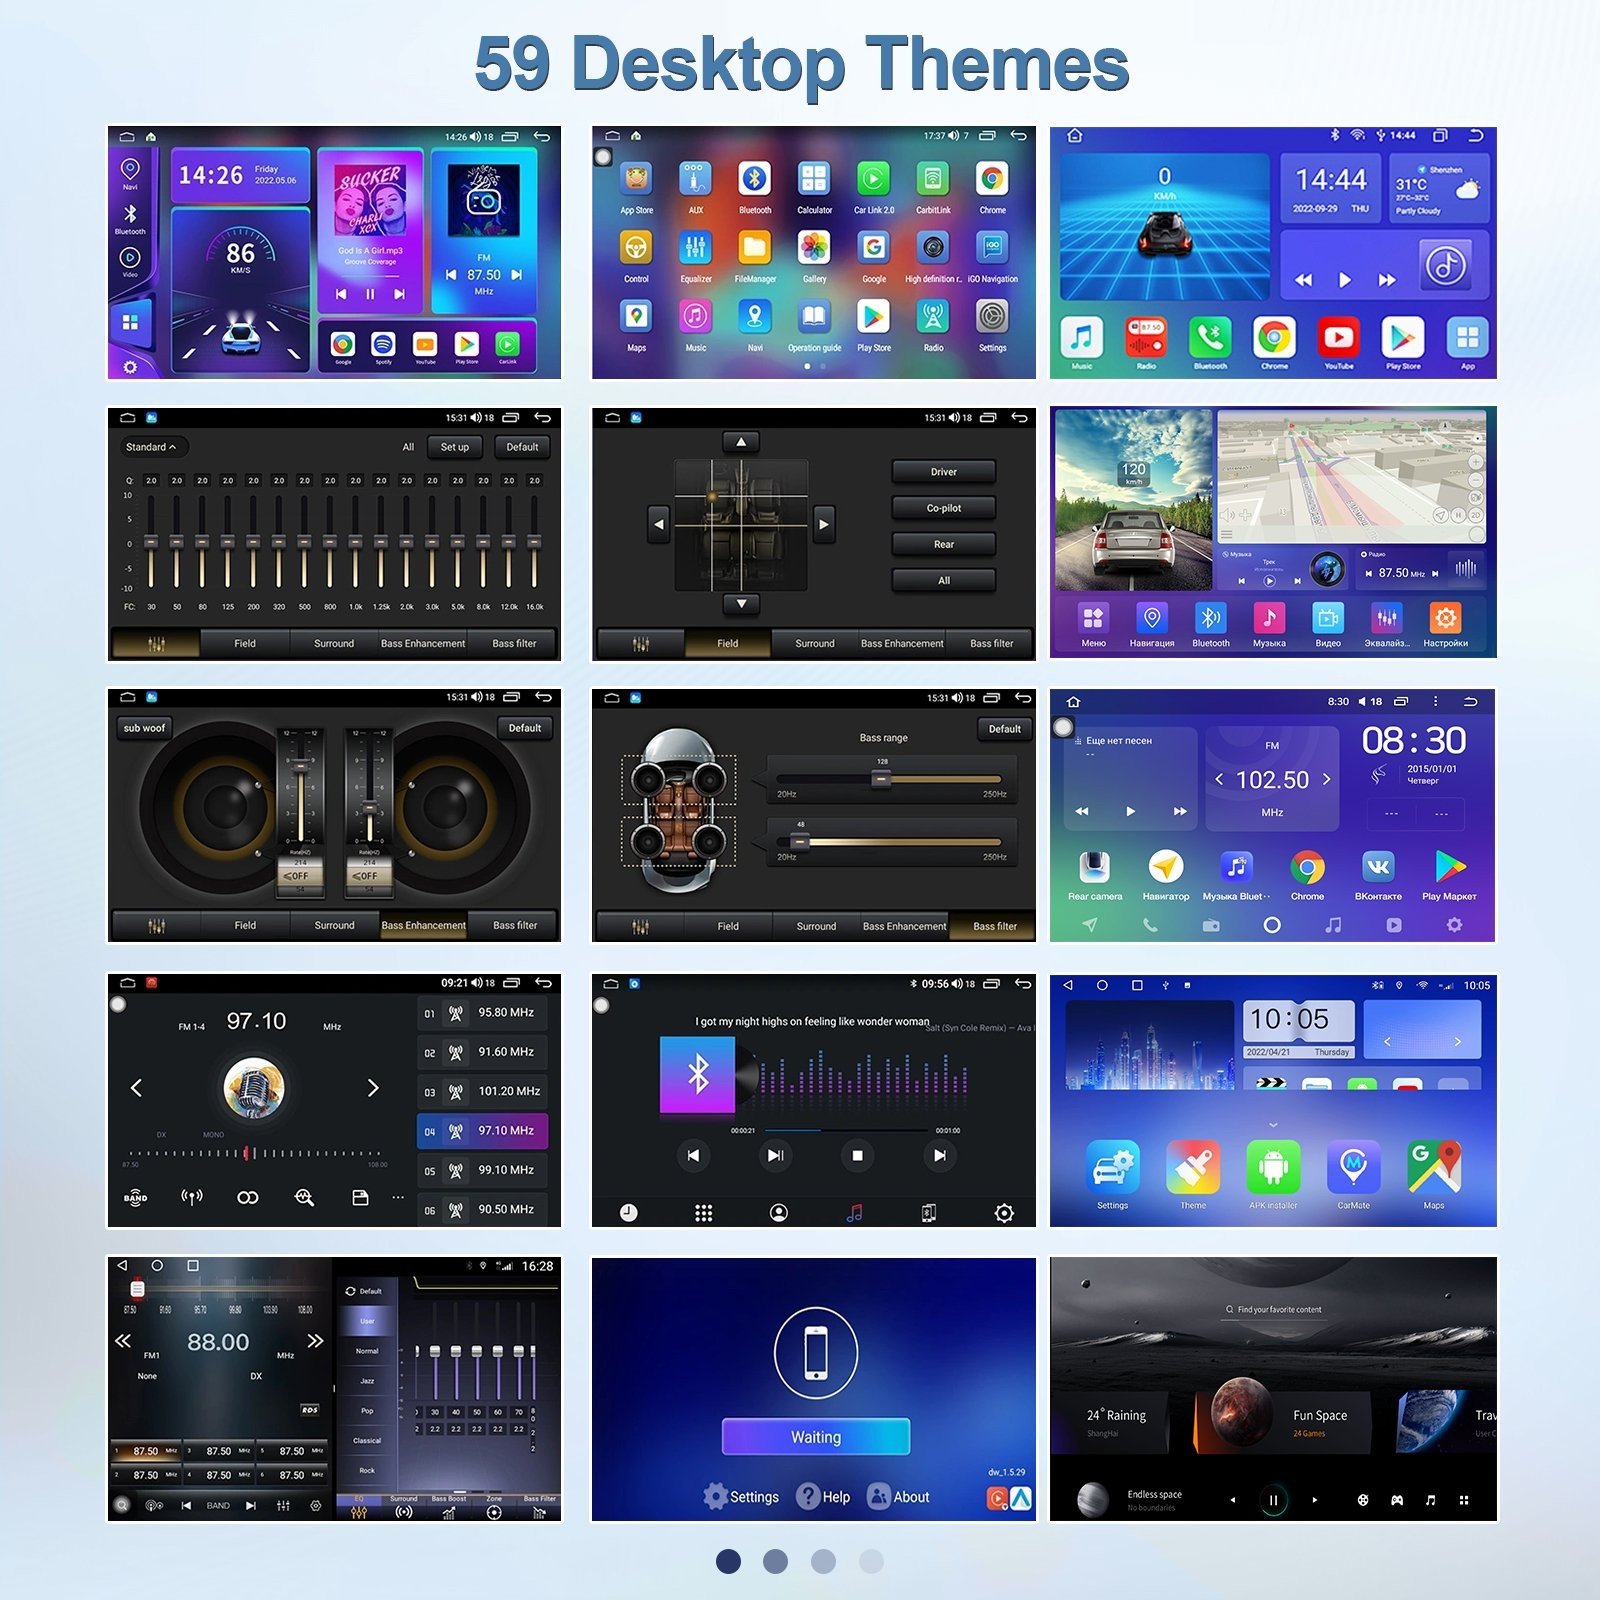Image resolution: width=1600 pixels, height=1600 pixels.
Task: Select the last, lightest page indicator dot
Action: click(871, 1561)
